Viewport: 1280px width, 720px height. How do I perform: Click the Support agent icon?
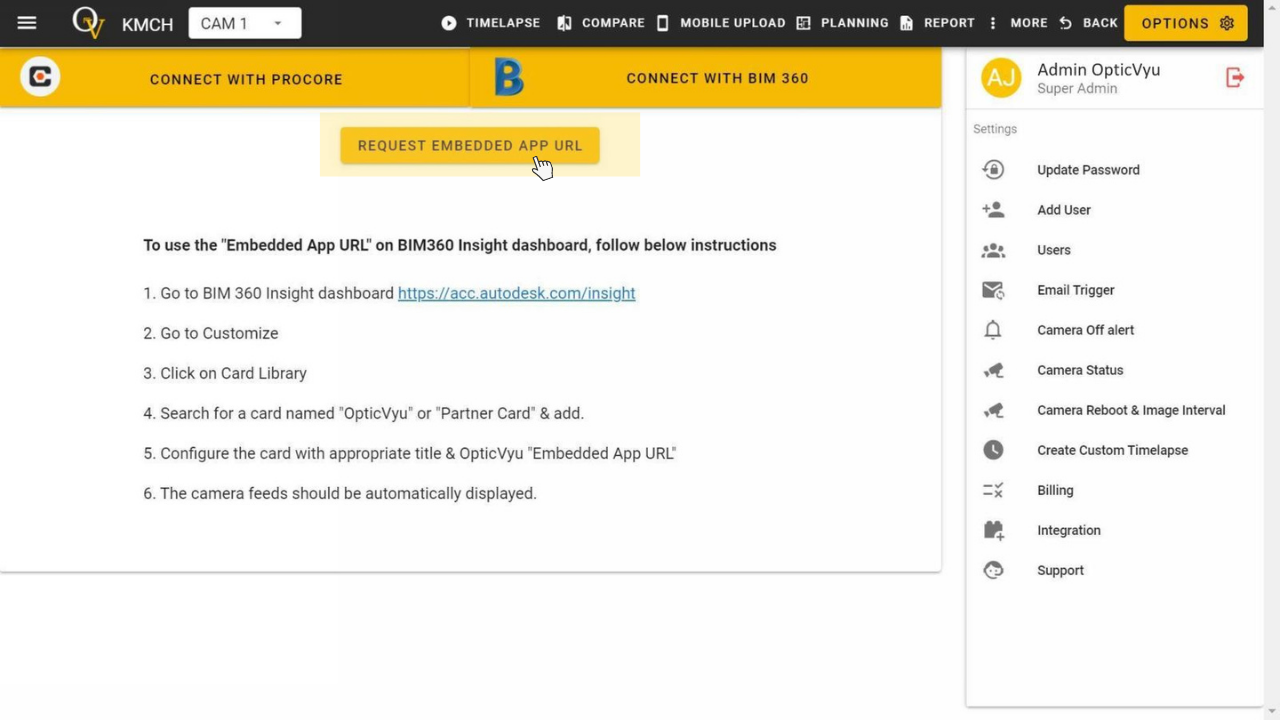993,570
